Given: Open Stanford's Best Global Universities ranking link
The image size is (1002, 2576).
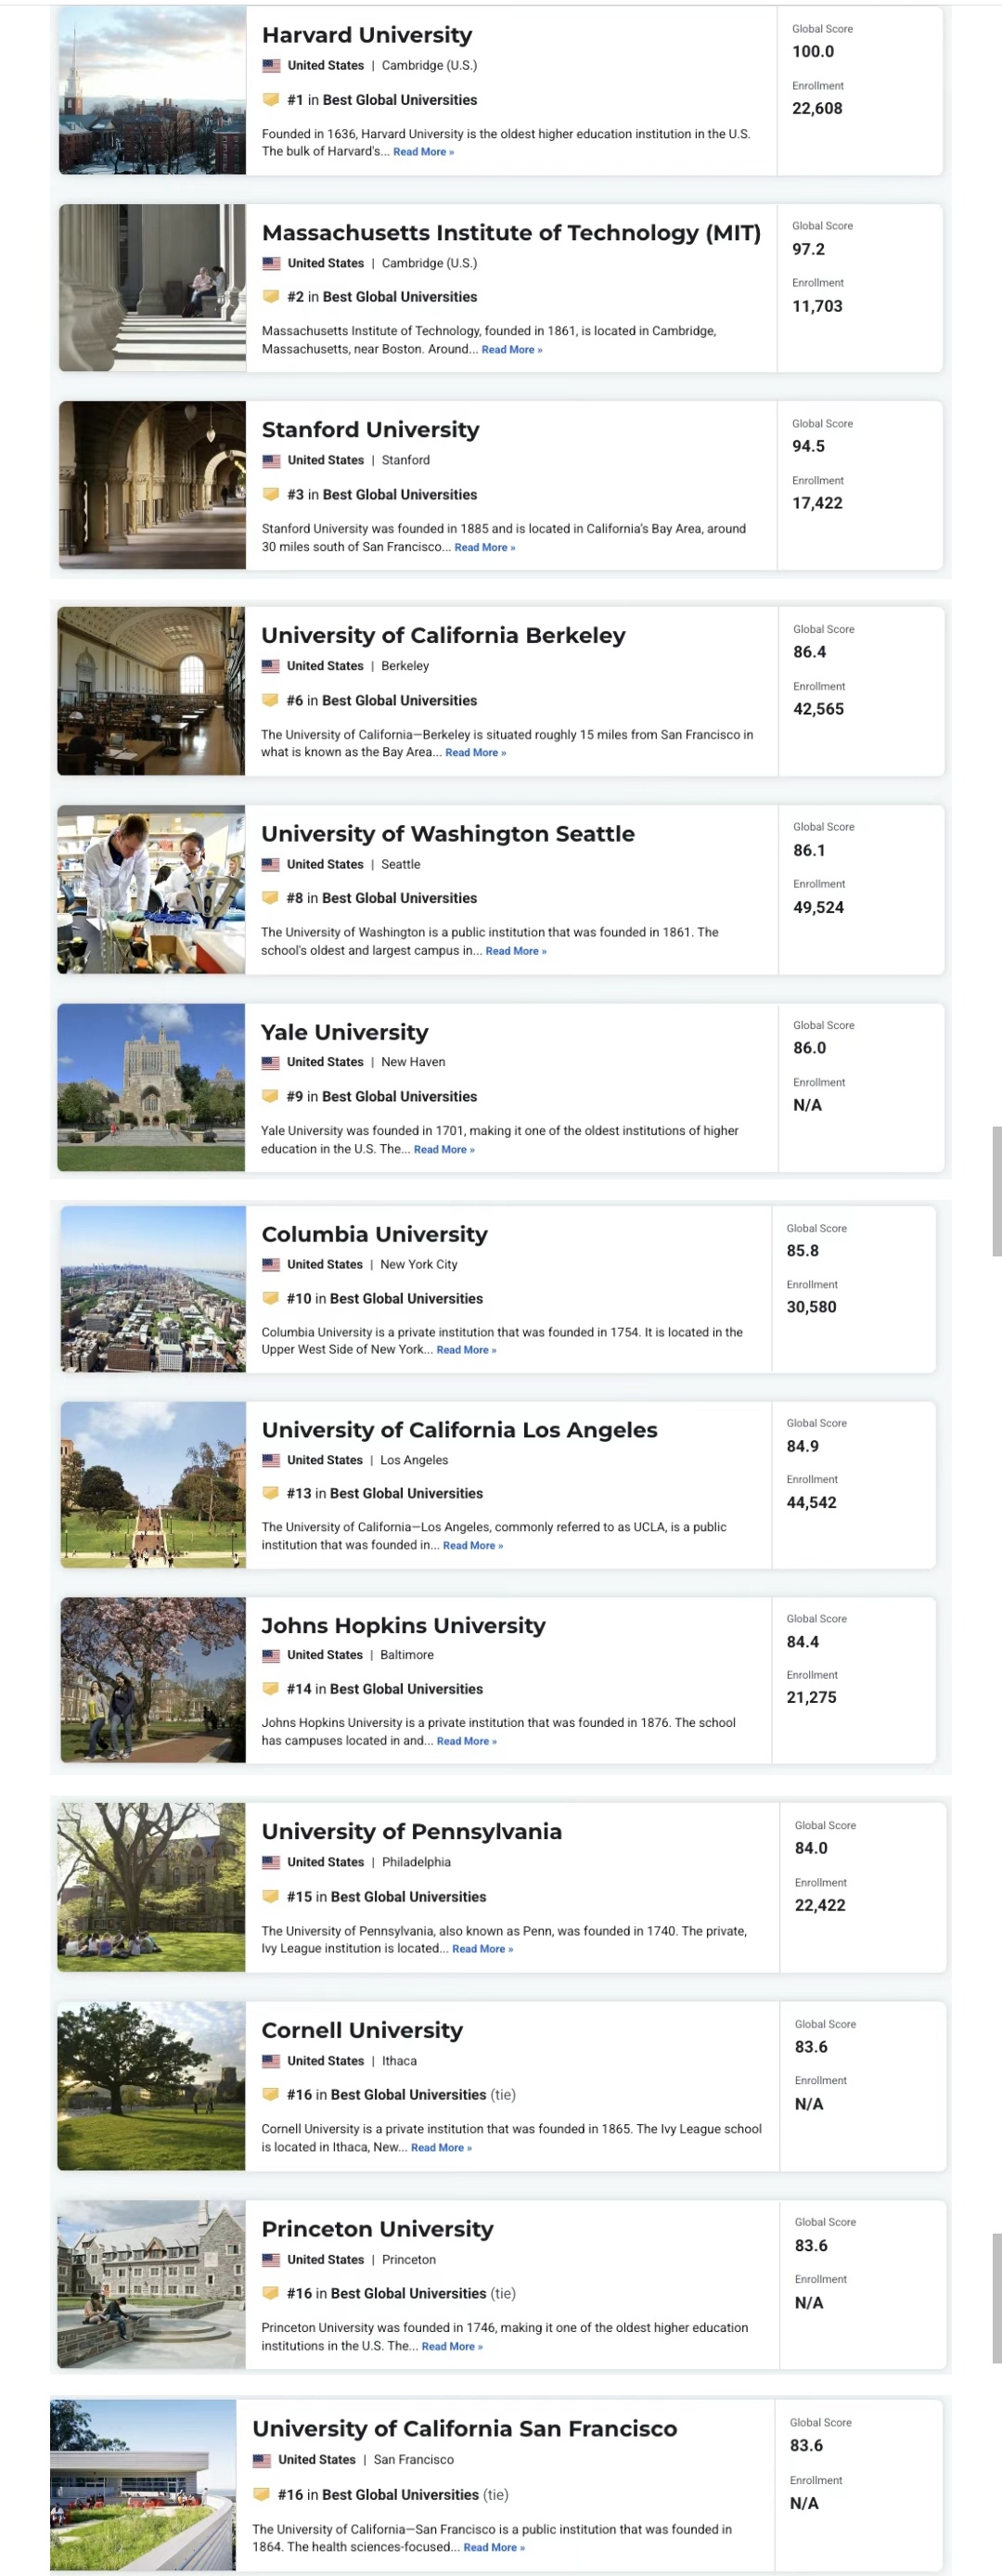Looking at the screenshot, I should pyautogui.click(x=399, y=495).
